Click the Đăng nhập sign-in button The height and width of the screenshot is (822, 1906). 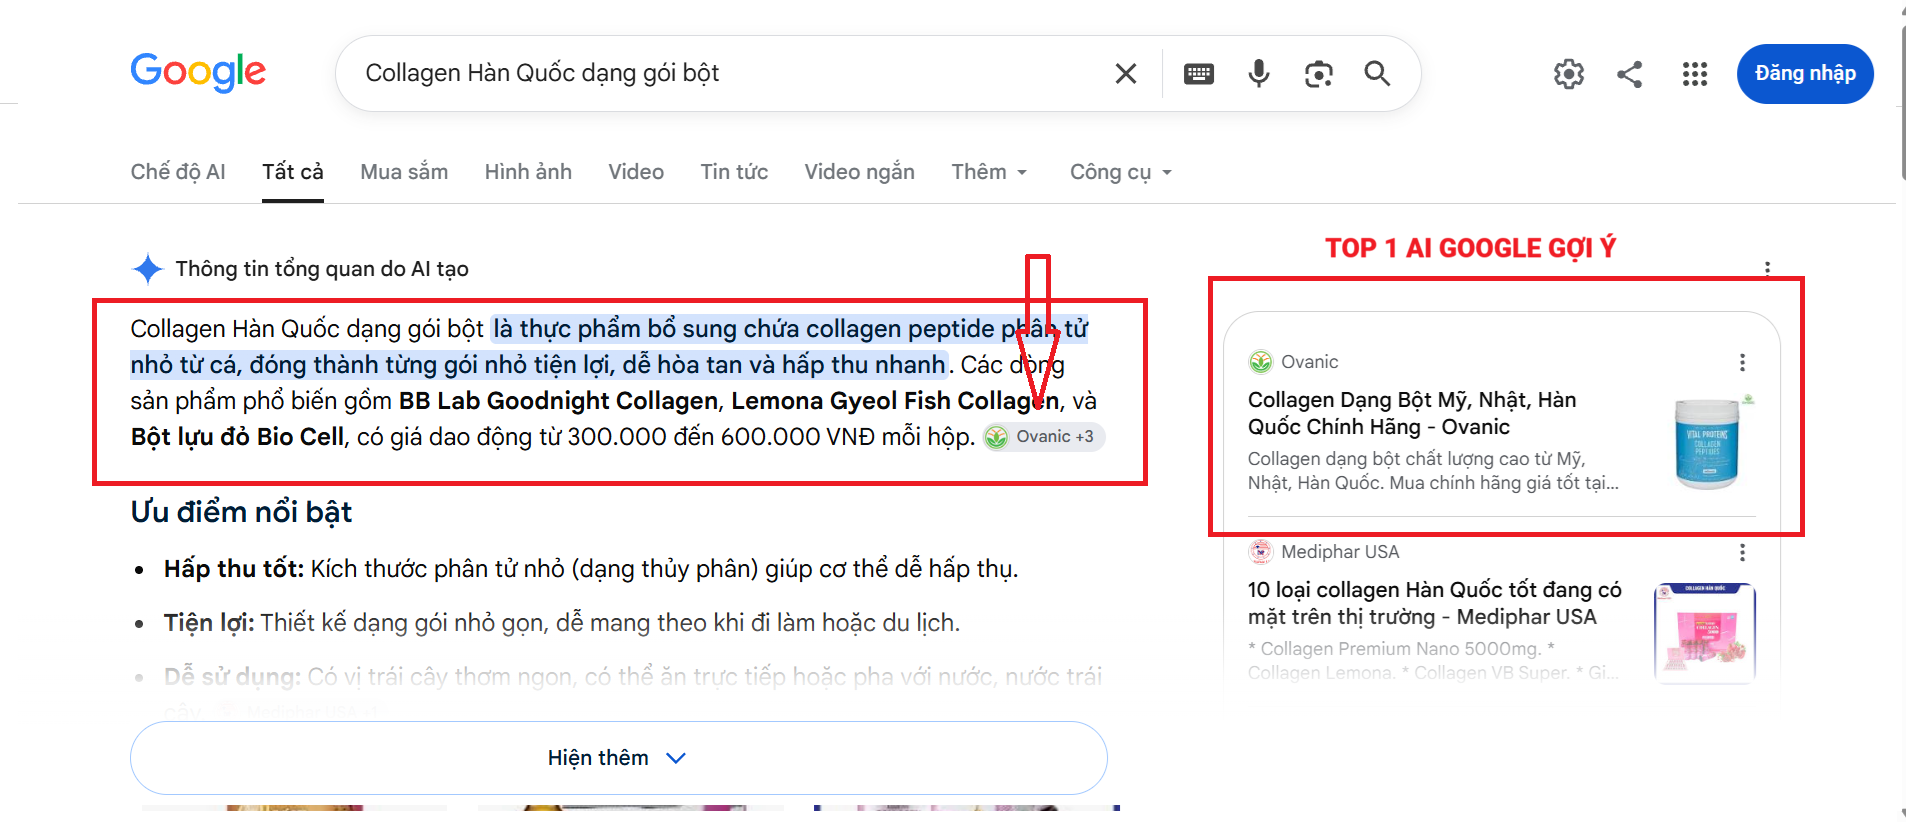[x=1805, y=73]
